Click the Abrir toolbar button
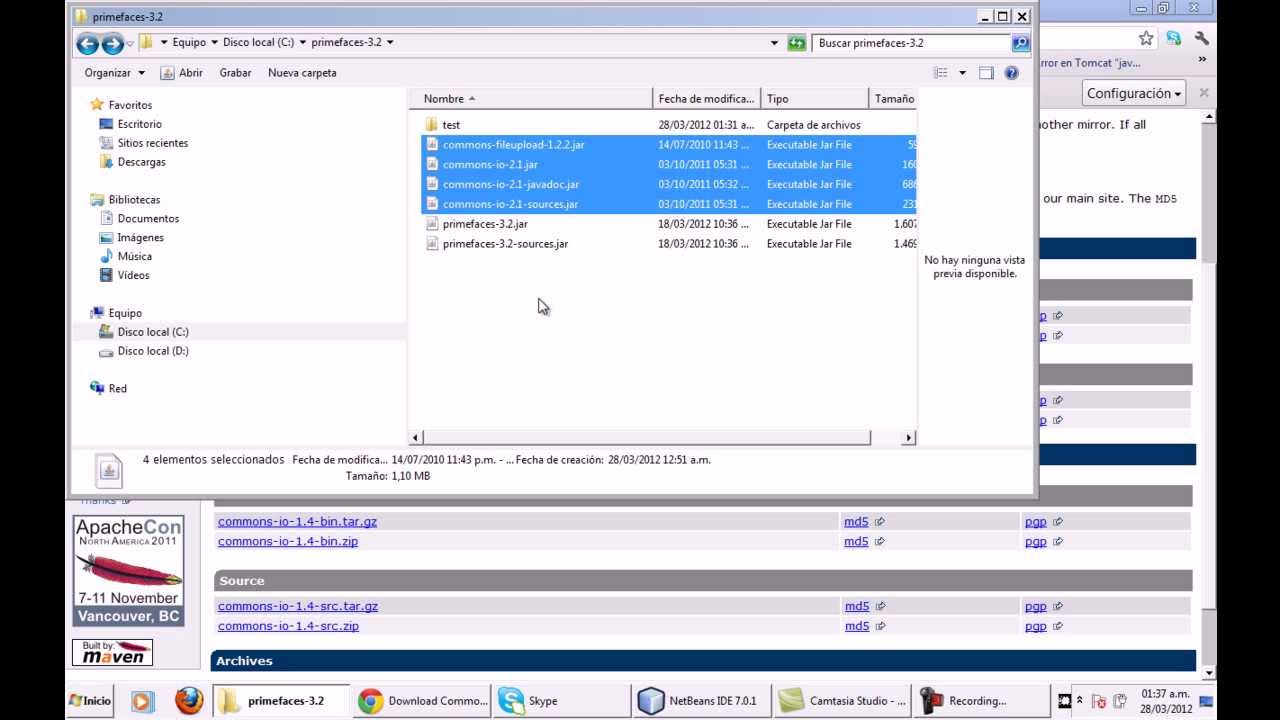 (181, 73)
